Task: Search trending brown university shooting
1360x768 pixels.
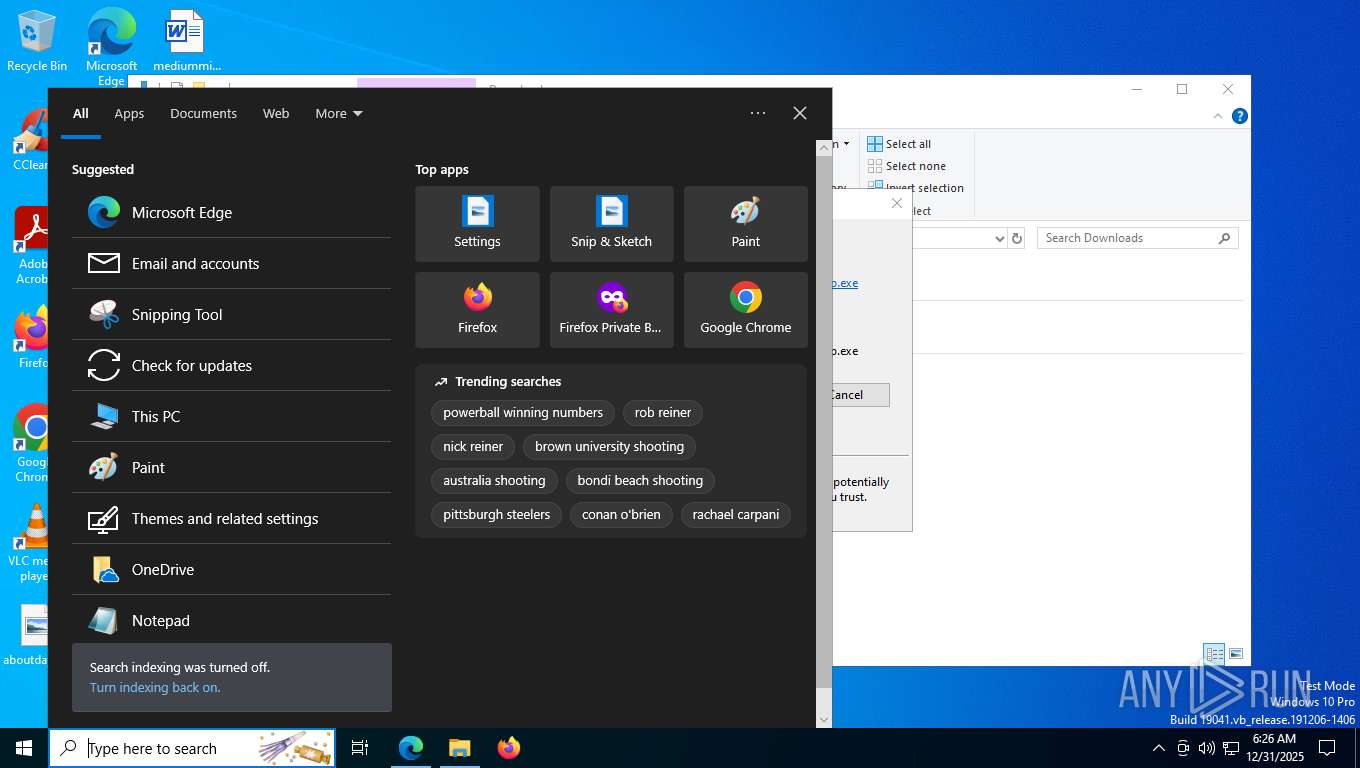Action: pyautogui.click(x=609, y=446)
